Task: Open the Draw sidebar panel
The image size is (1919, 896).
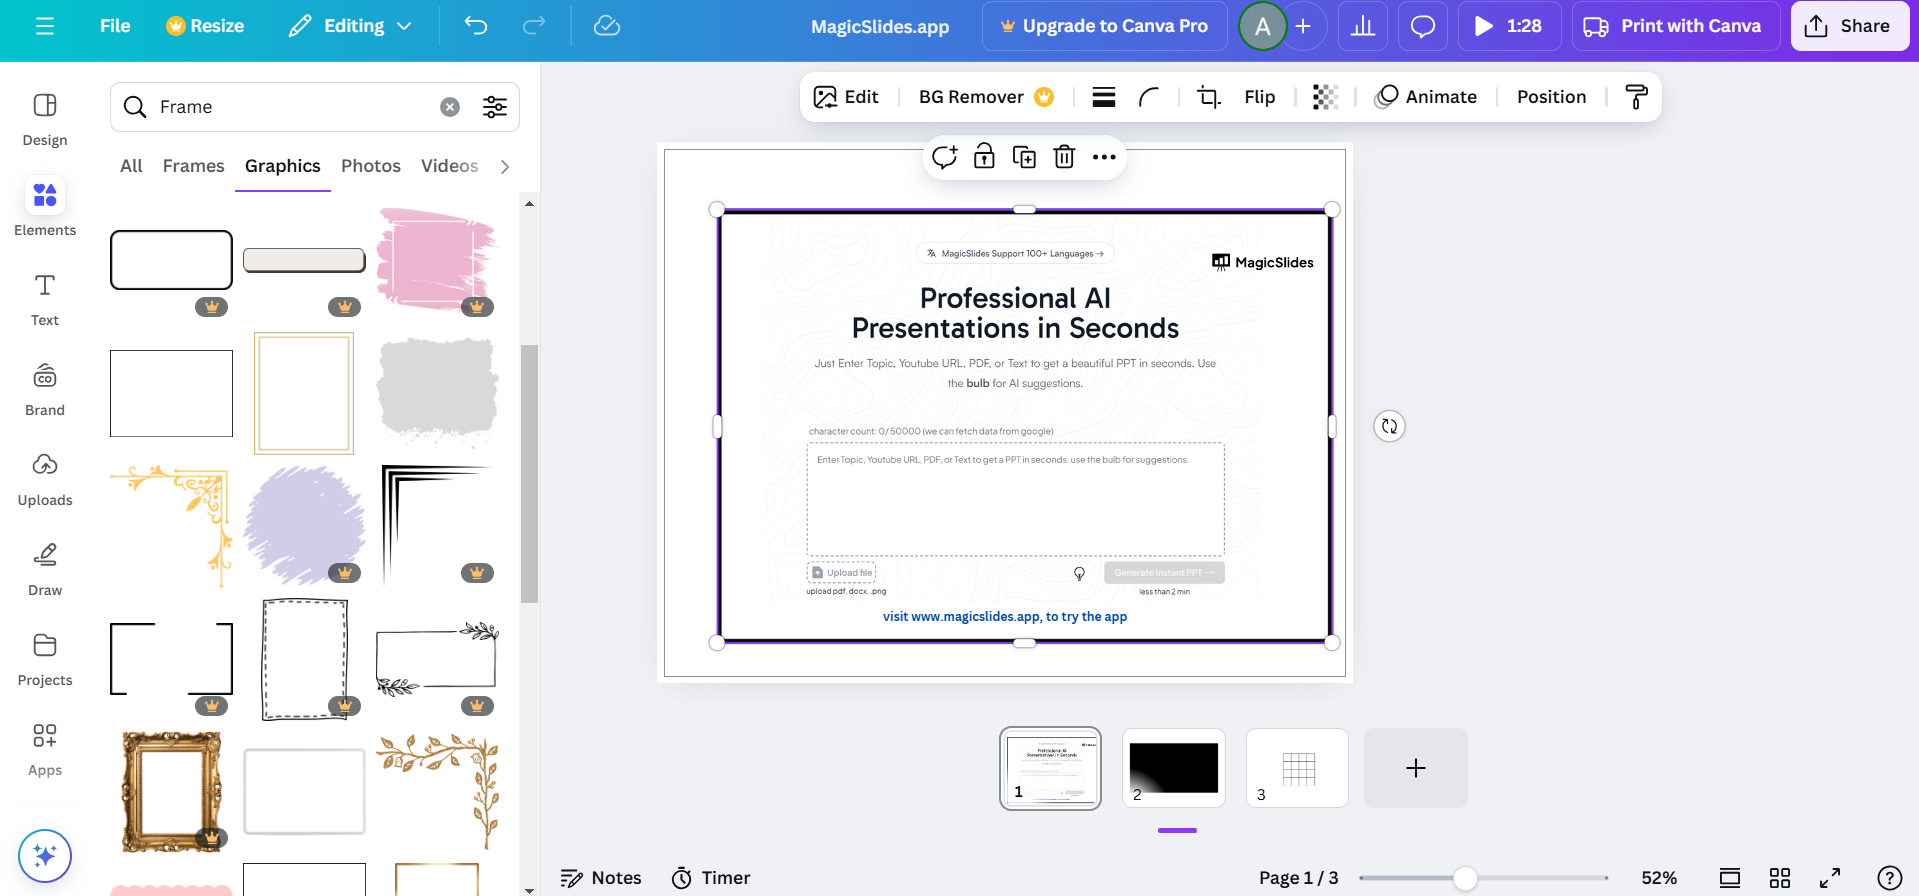Action: coord(45,569)
